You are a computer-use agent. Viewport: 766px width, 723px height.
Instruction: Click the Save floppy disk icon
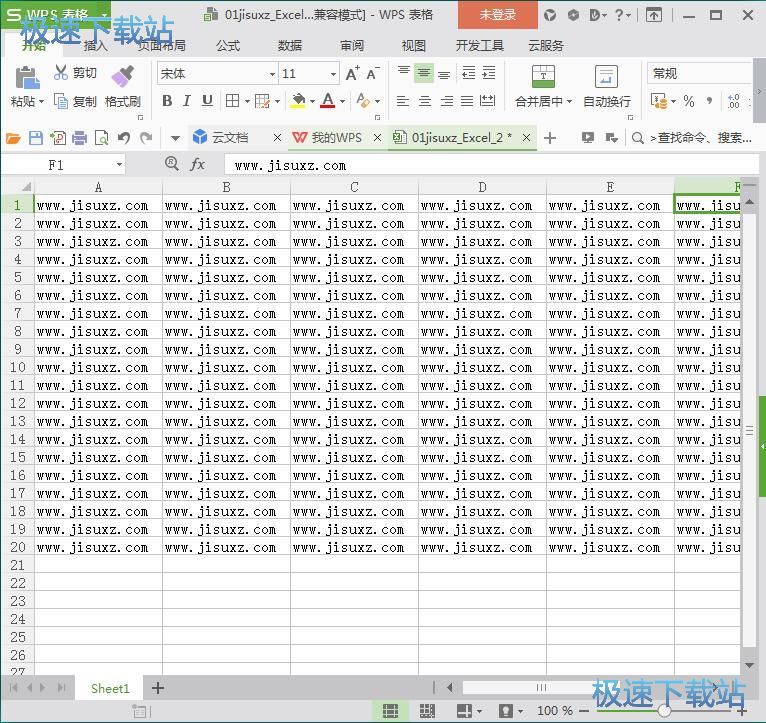36,138
